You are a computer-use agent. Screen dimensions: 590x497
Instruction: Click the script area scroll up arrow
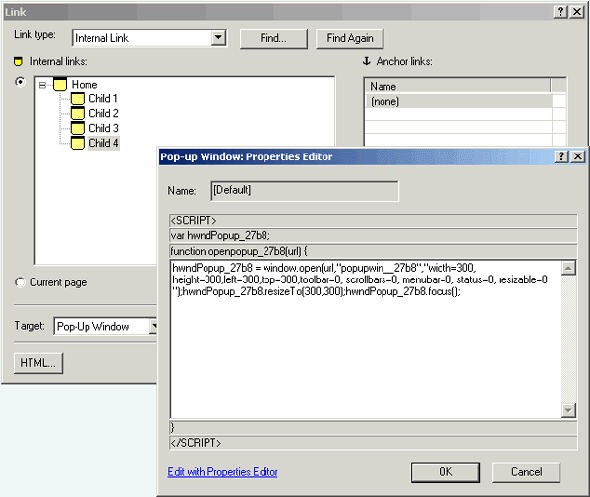[x=568, y=268]
